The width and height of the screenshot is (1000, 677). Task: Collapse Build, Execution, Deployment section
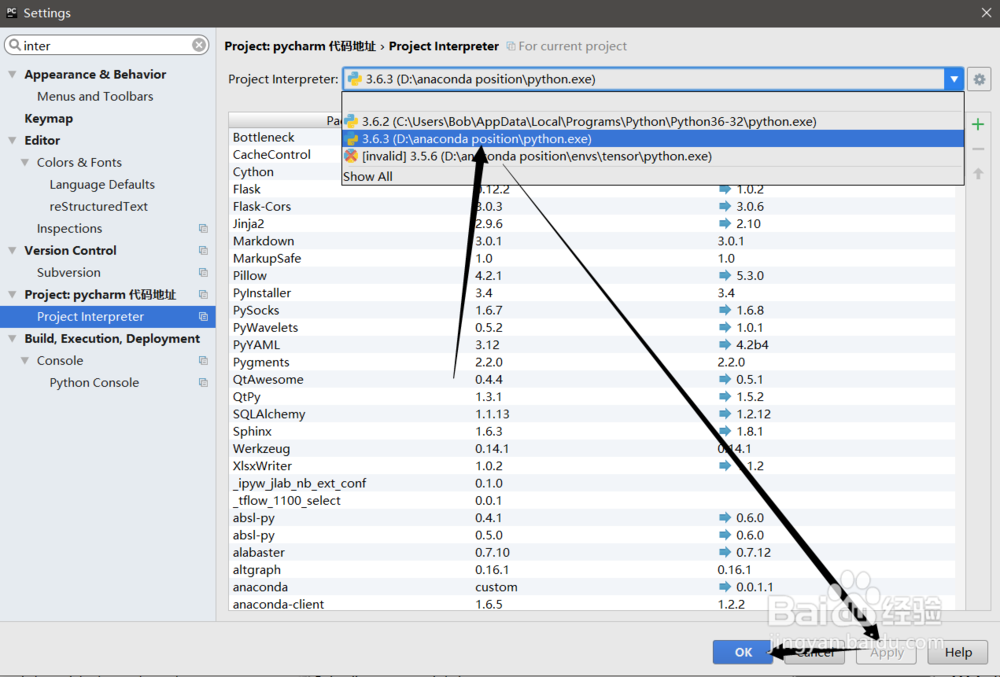[12, 338]
